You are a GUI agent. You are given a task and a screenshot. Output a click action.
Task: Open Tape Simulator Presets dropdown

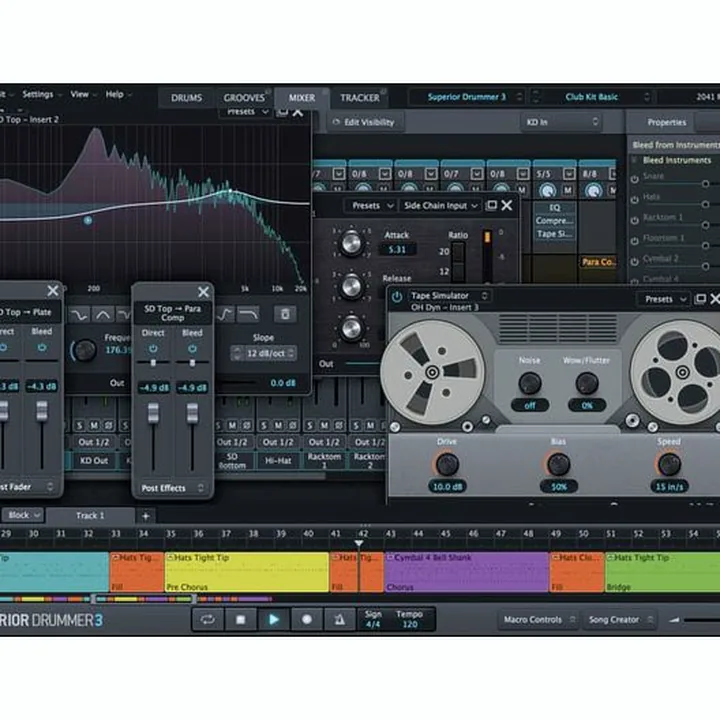[x=665, y=299]
